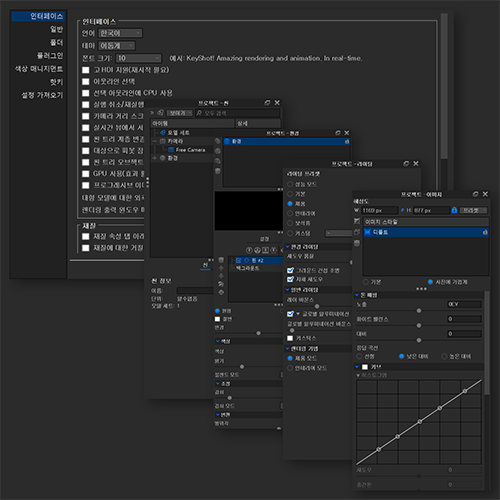Click the first circular pin icon under 설정

click(249, 250)
